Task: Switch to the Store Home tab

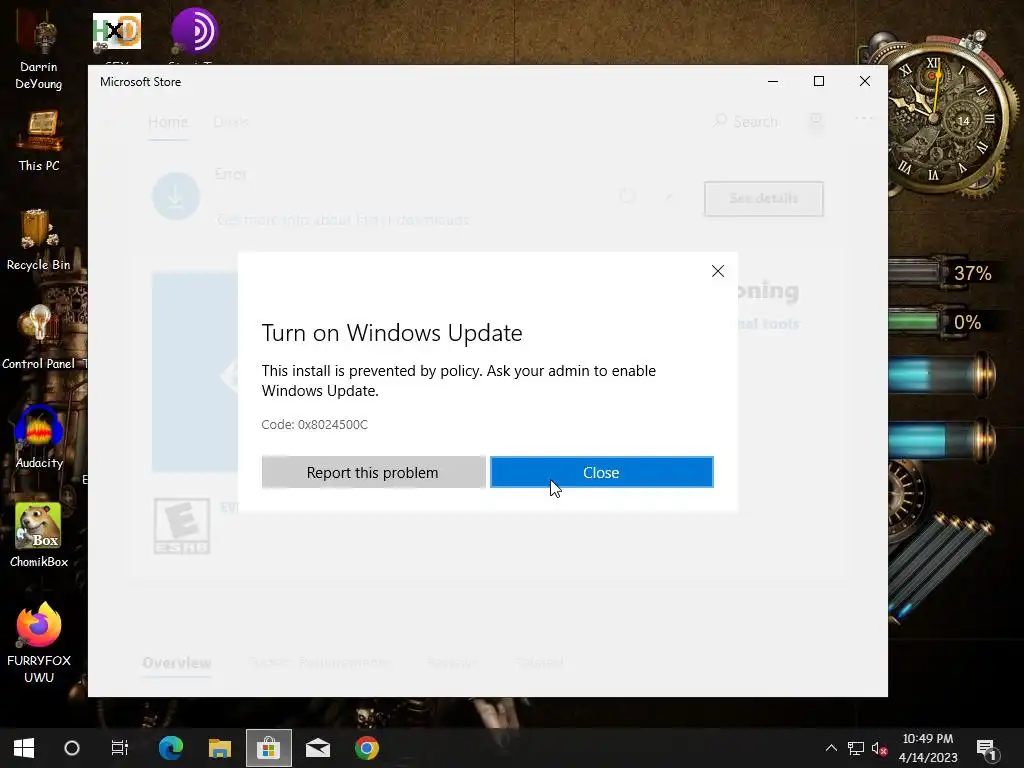Action: pyautogui.click(x=168, y=122)
